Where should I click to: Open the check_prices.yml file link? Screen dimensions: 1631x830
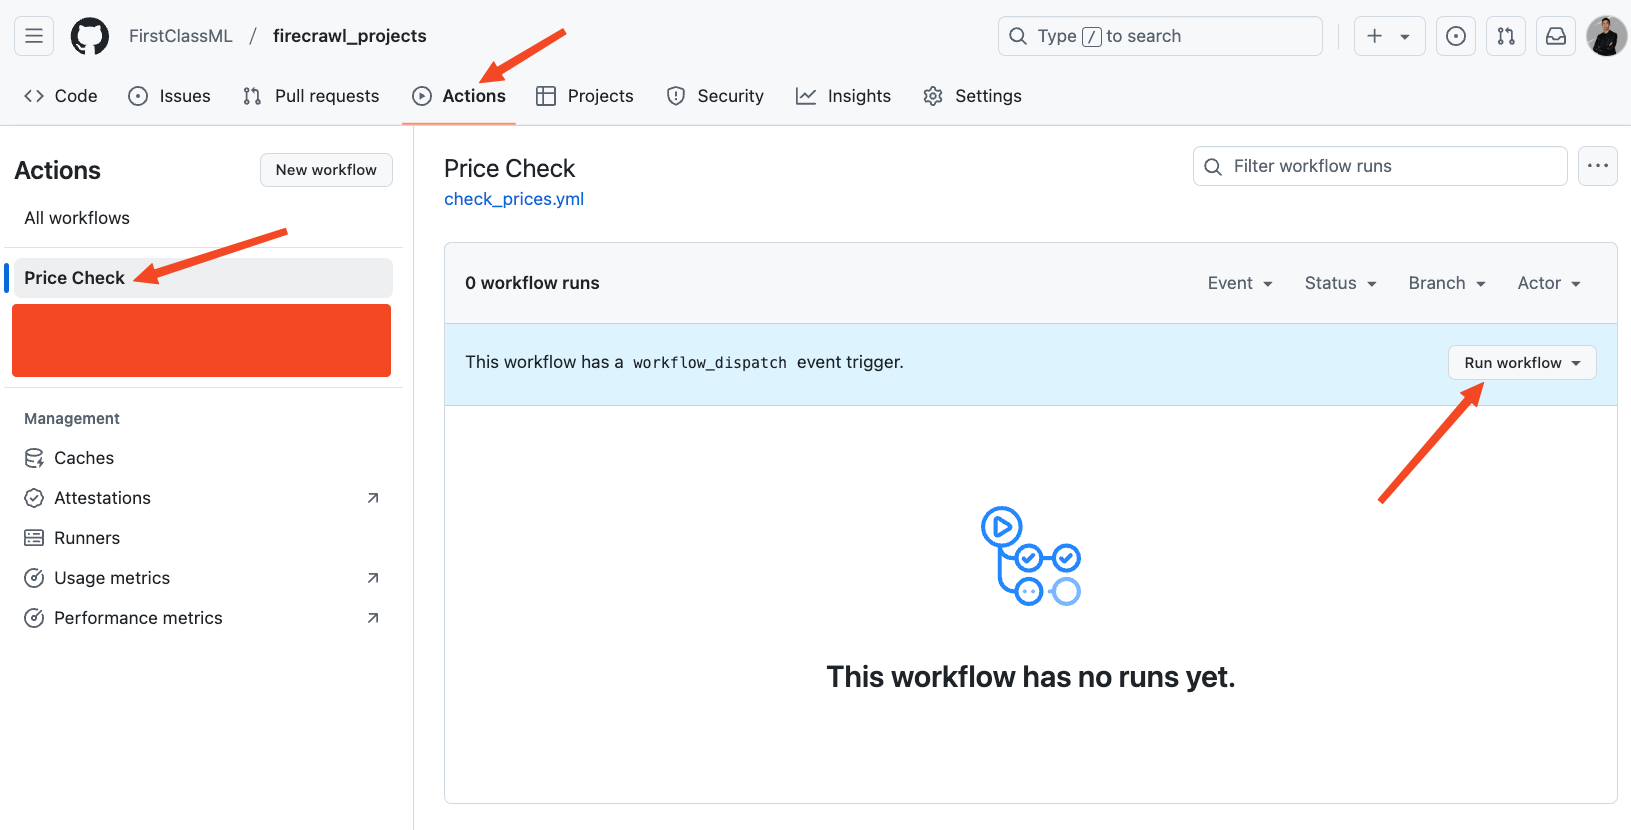(514, 199)
